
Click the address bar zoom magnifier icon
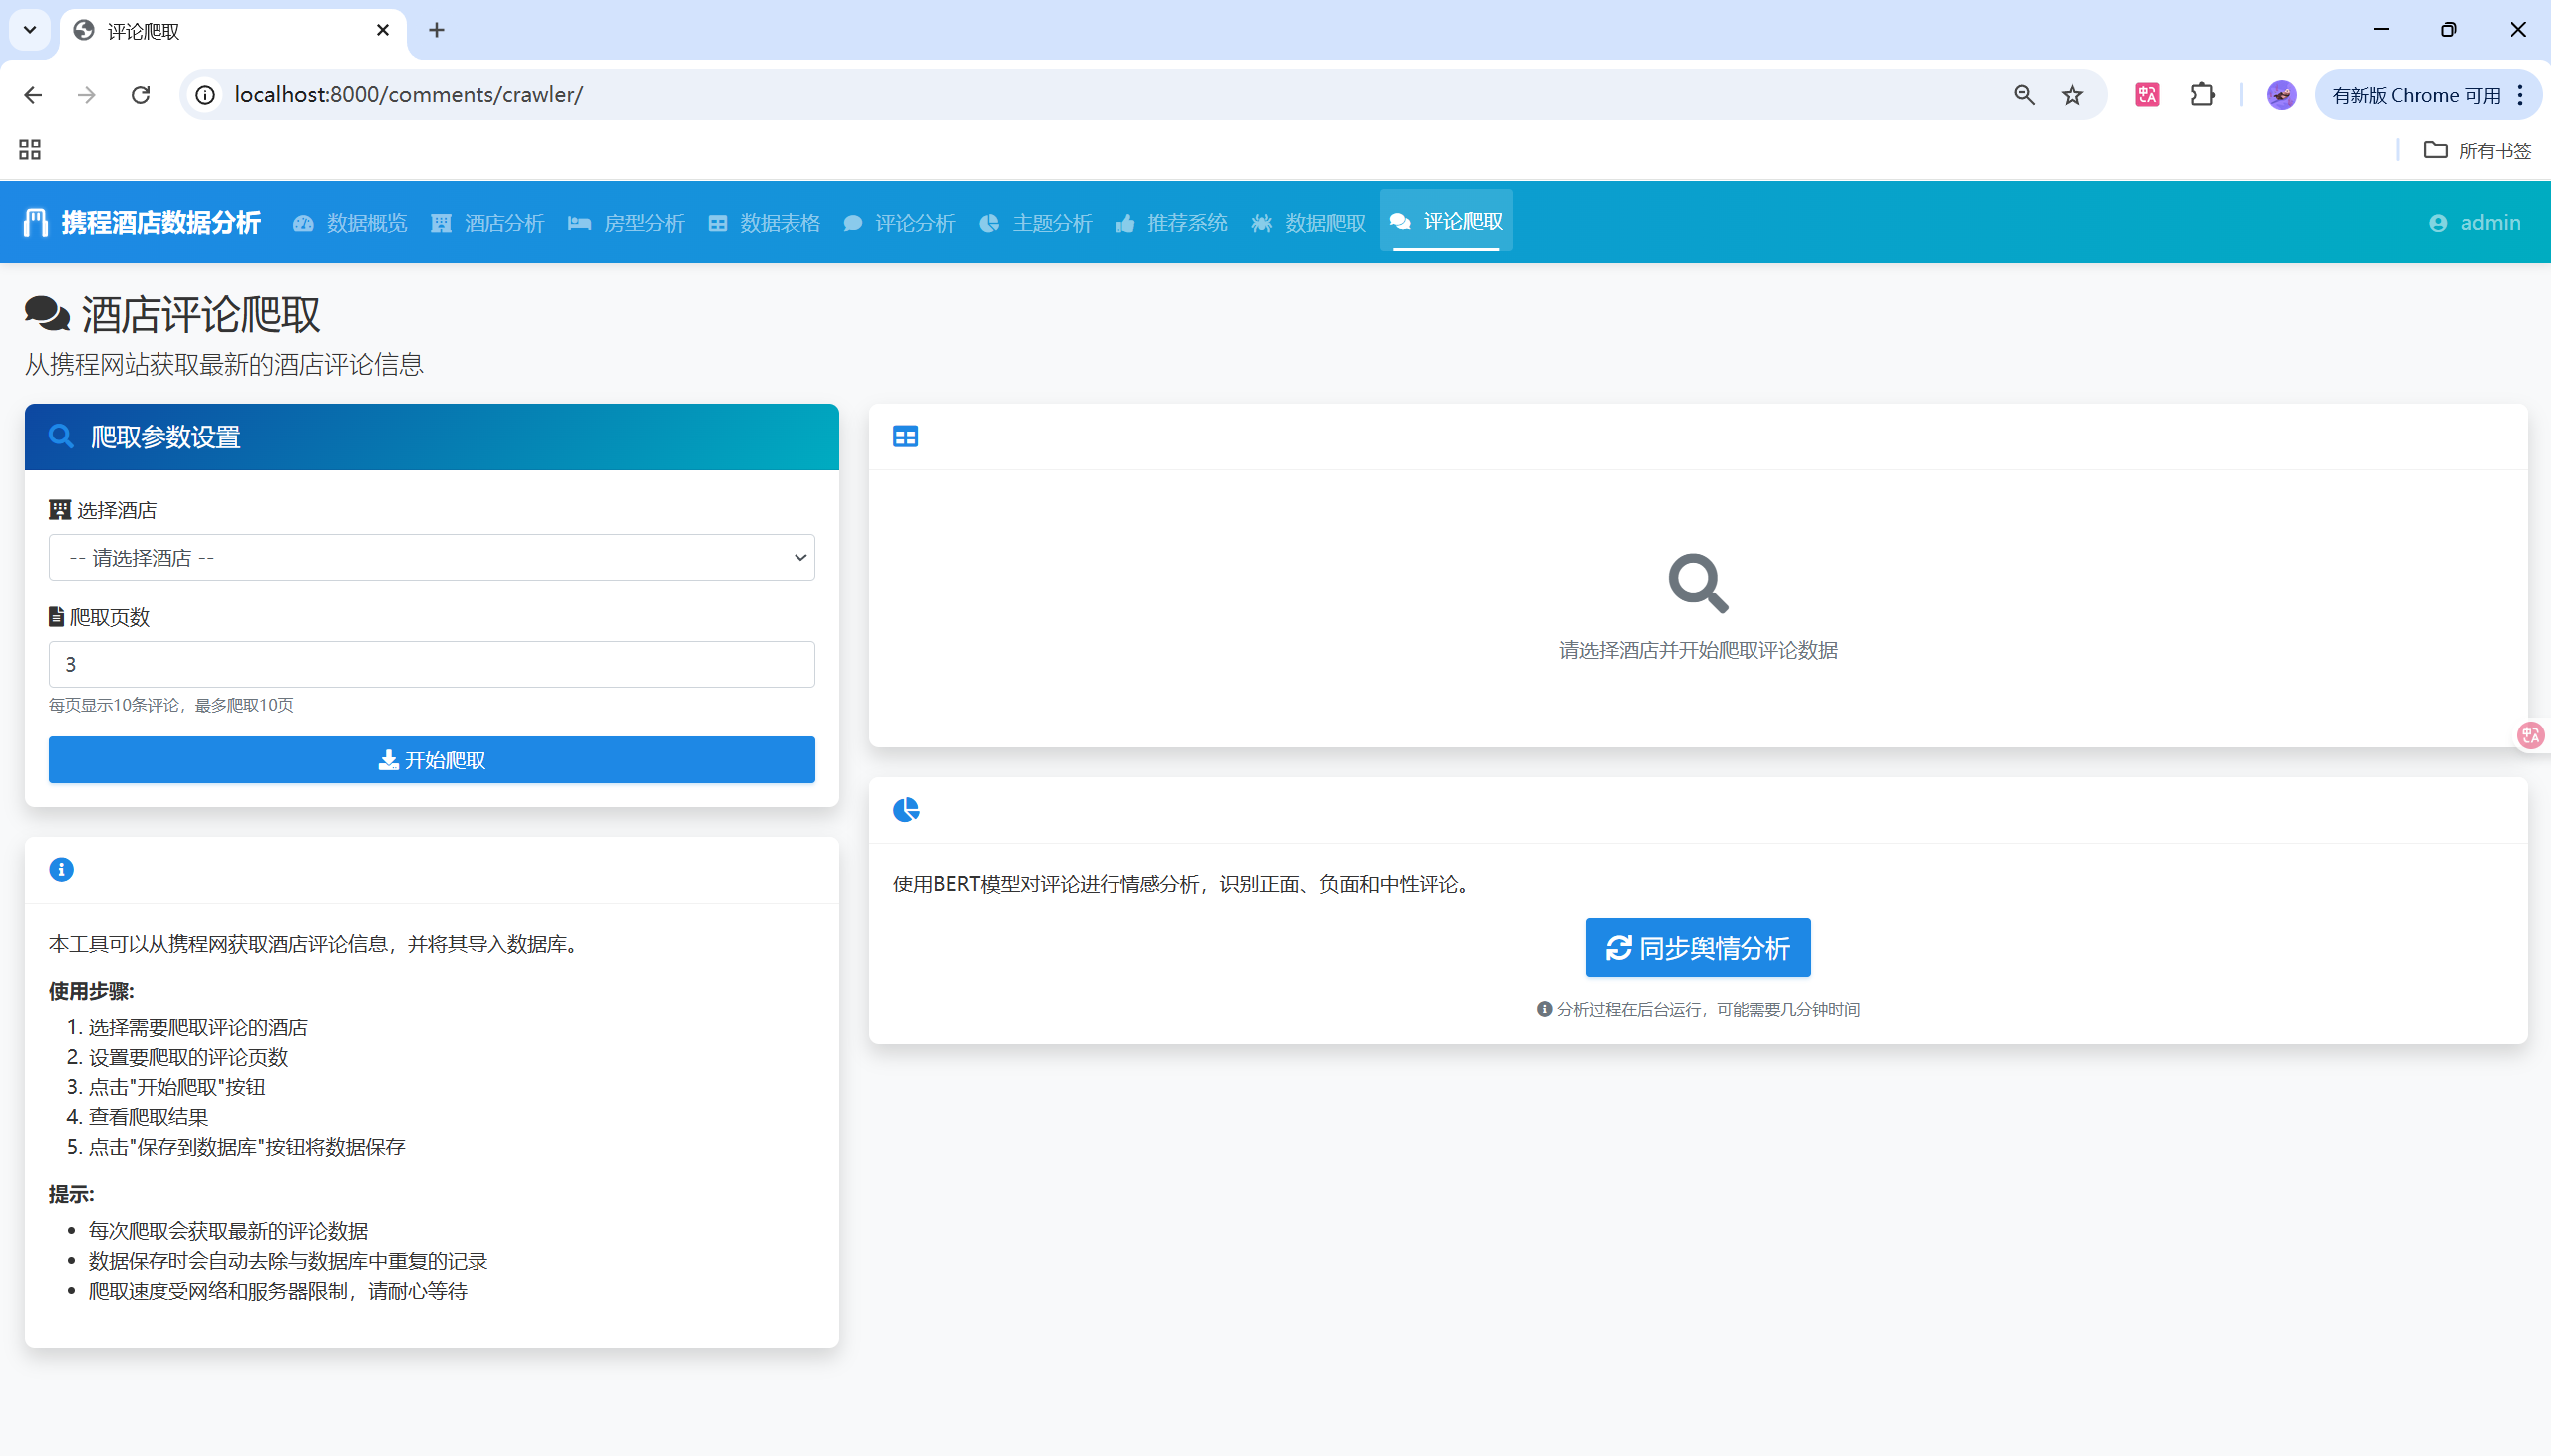pyautogui.click(x=2023, y=94)
